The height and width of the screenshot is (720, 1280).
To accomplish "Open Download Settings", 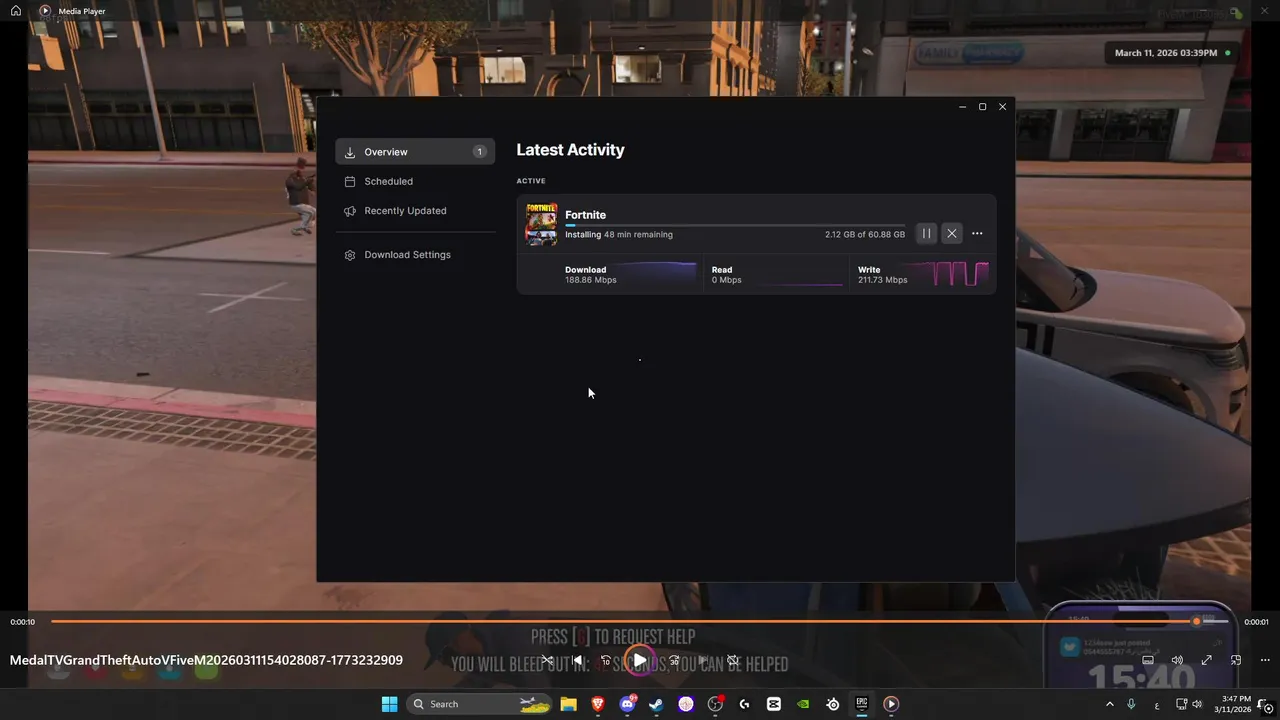I will 415,255.
